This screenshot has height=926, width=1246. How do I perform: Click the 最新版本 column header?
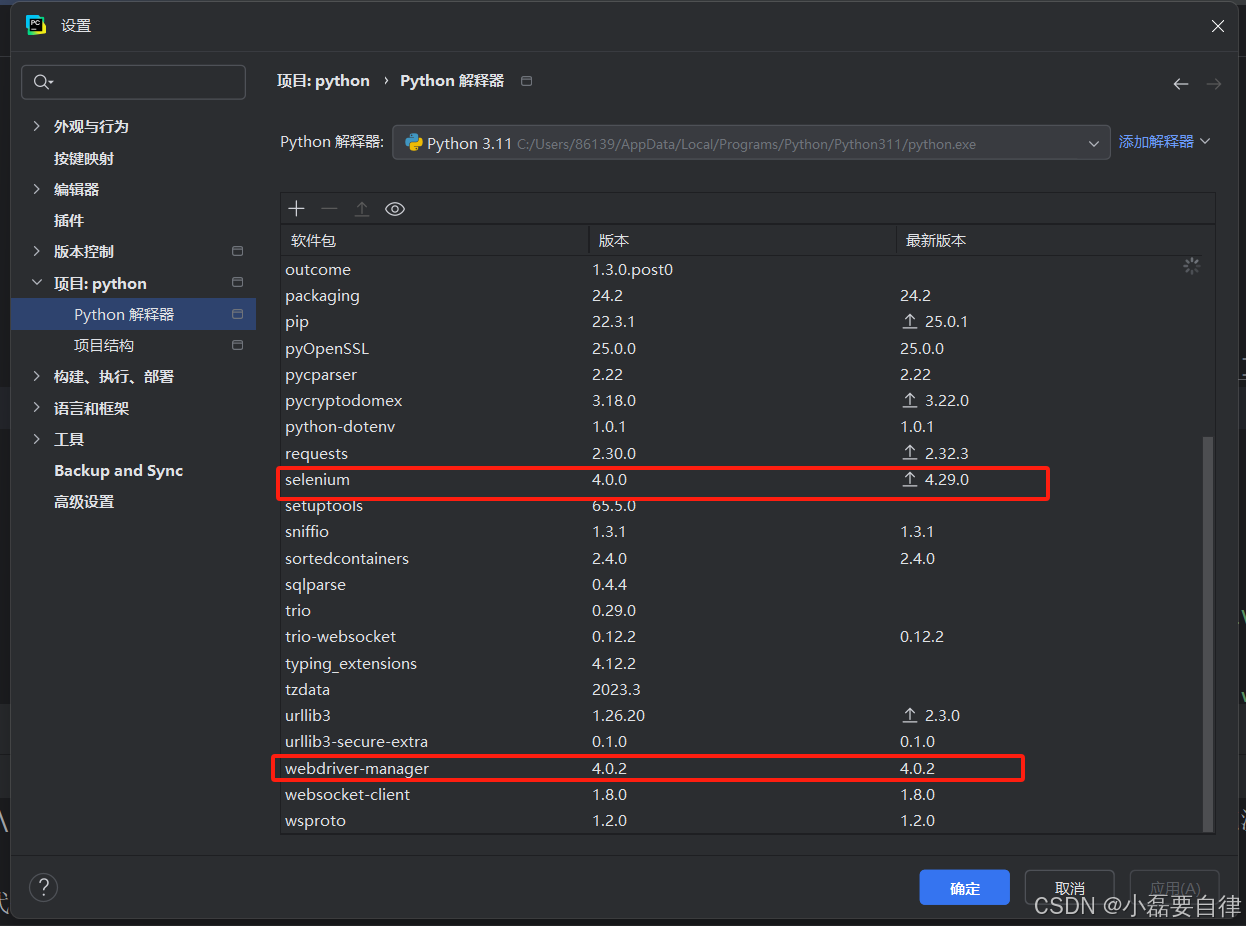(x=1055, y=240)
